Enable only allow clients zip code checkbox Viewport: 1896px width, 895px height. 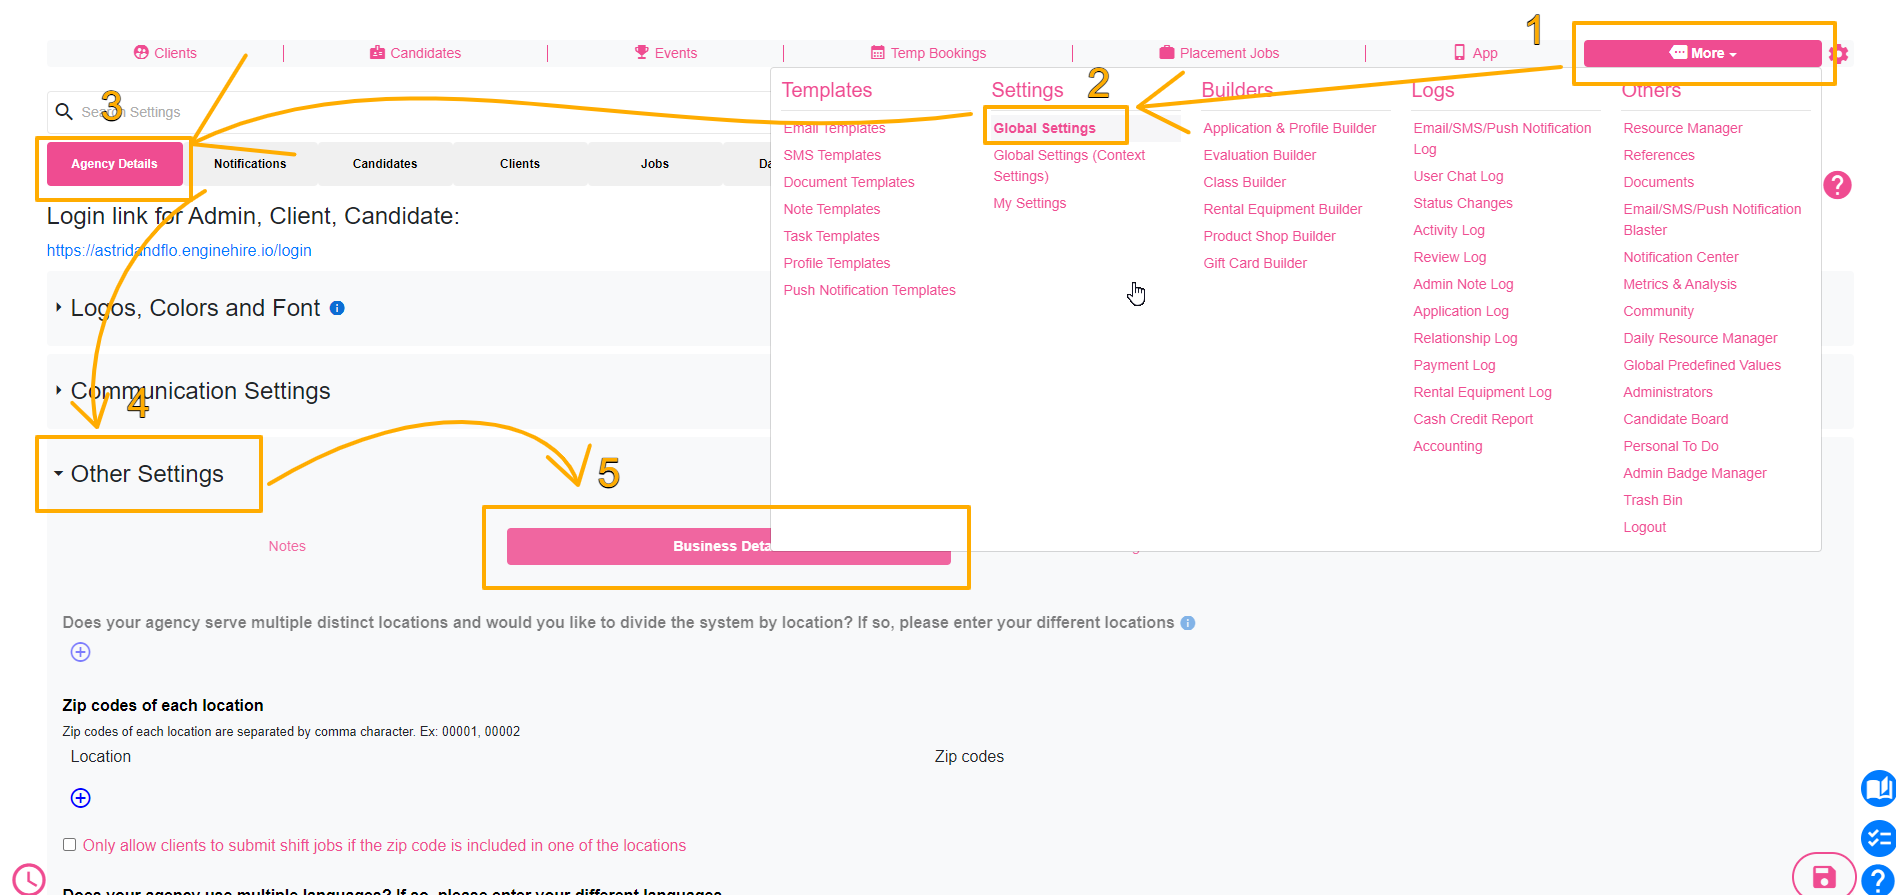pos(69,845)
